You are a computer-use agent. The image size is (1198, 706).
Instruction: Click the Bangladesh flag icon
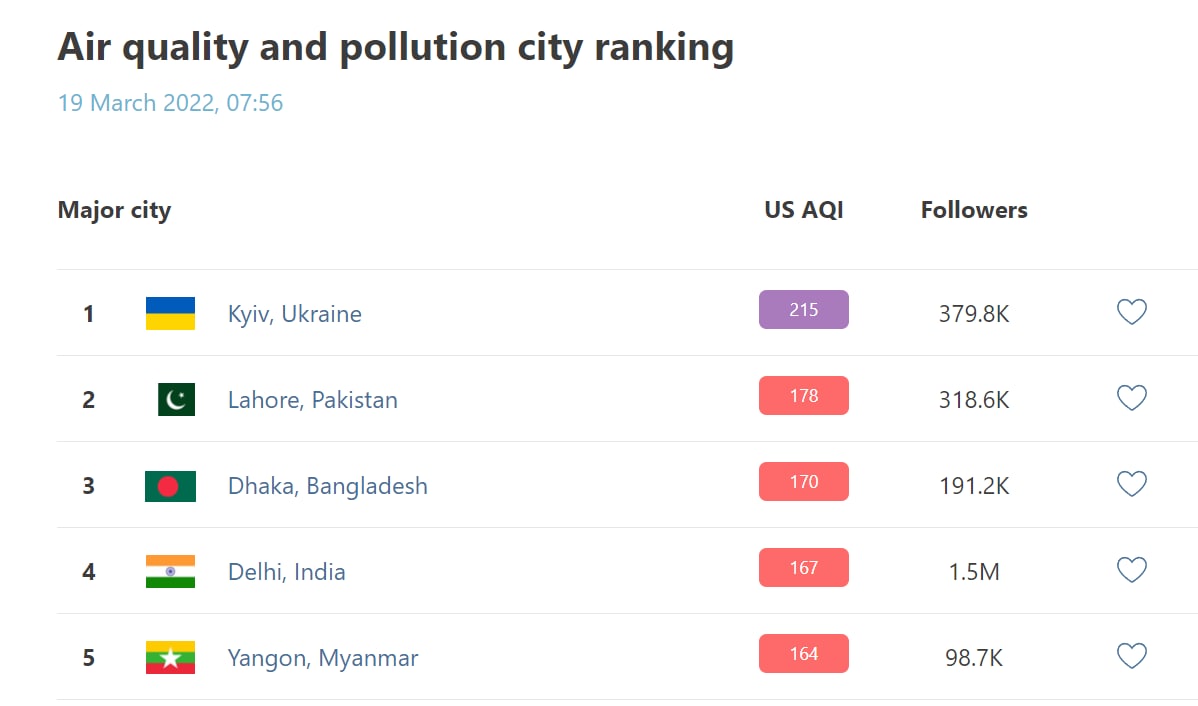coord(170,486)
